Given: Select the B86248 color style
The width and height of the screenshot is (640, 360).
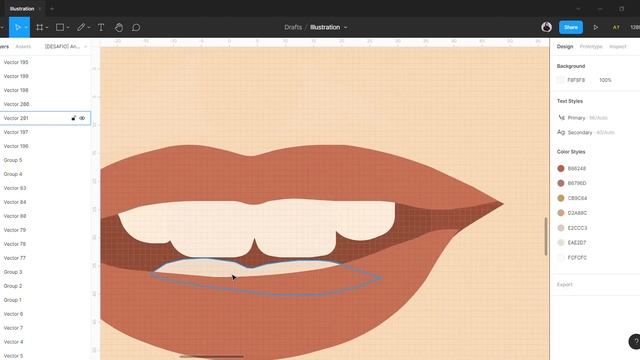Looking at the screenshot, I should click(x=572, y=168).
